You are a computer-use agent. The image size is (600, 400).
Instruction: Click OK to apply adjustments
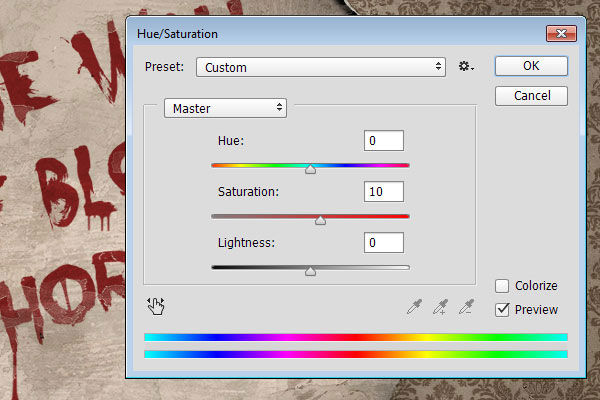point(531,66)
